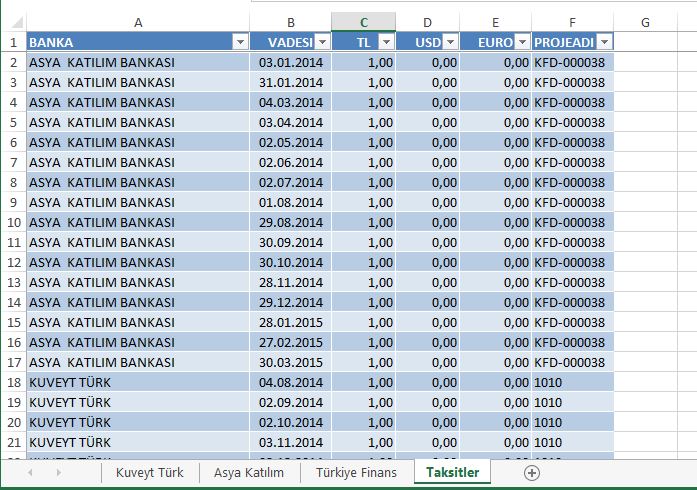Click date cell 03.11.2014
Viewport: 697px width, 490px height.
(x=291, y=442)
